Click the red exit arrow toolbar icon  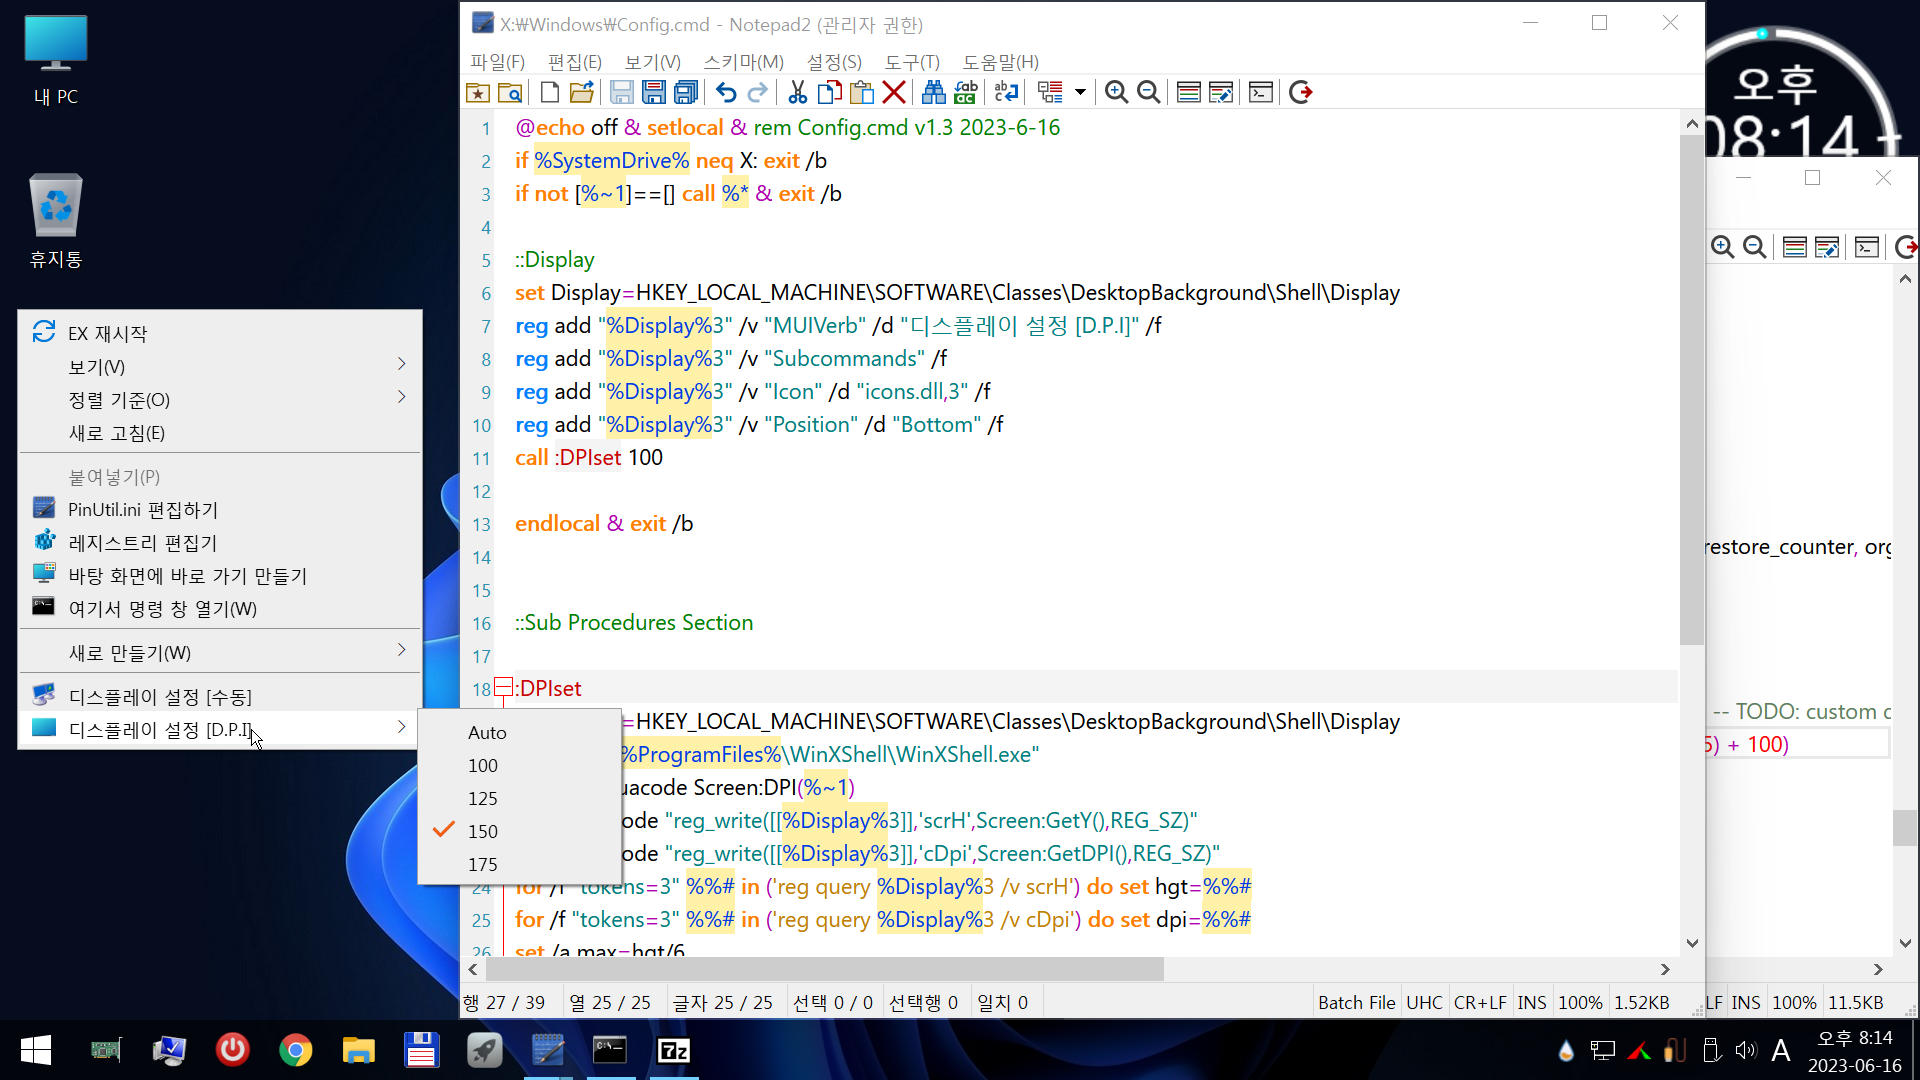coord(1300,93)
